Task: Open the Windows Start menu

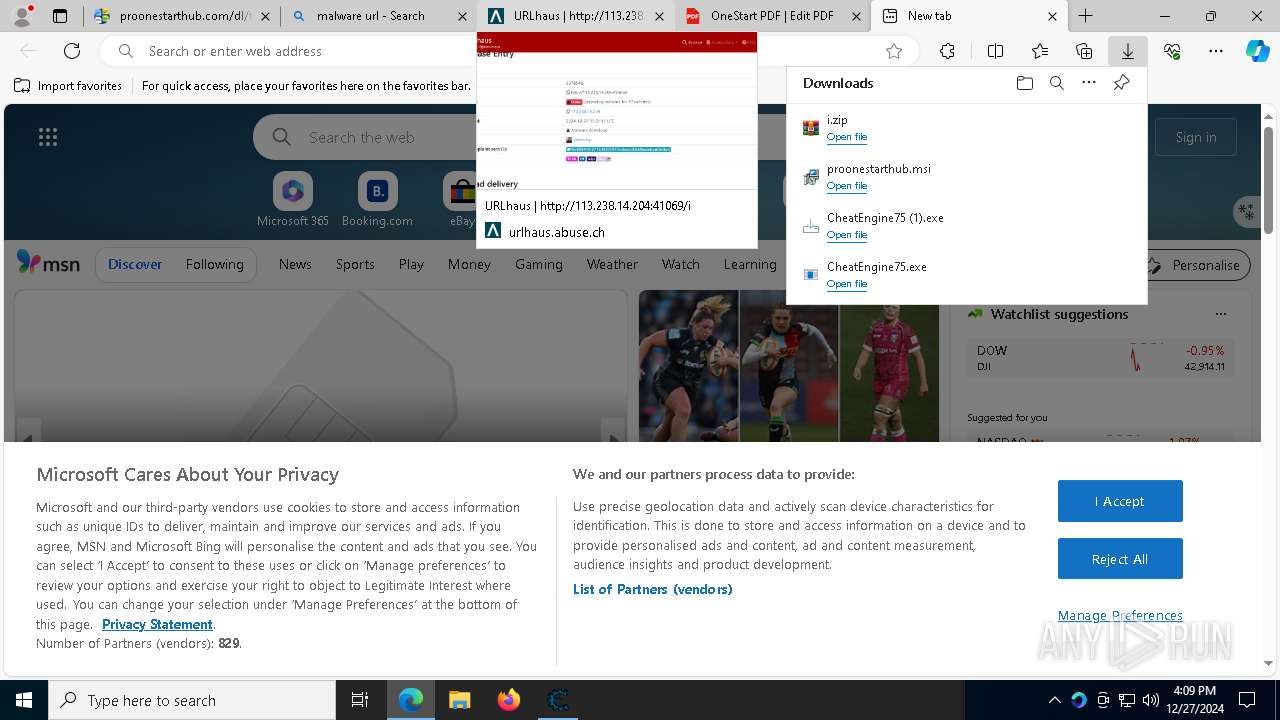Action: pyautogui.click(x=24, y=700)
